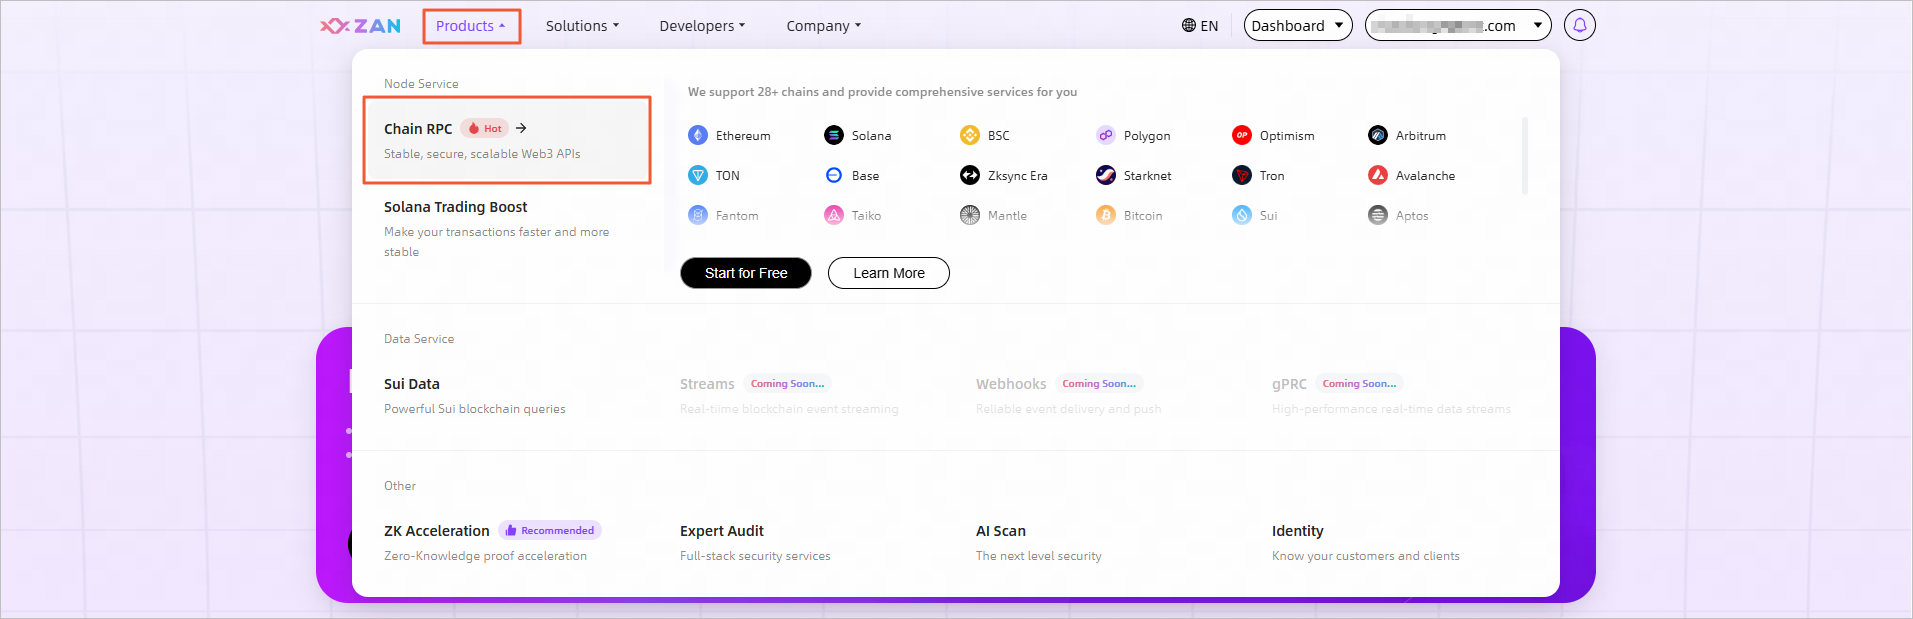Click 'Full-stack security services' description
The image size is (1913, 619).
click(x=755, y=555)
